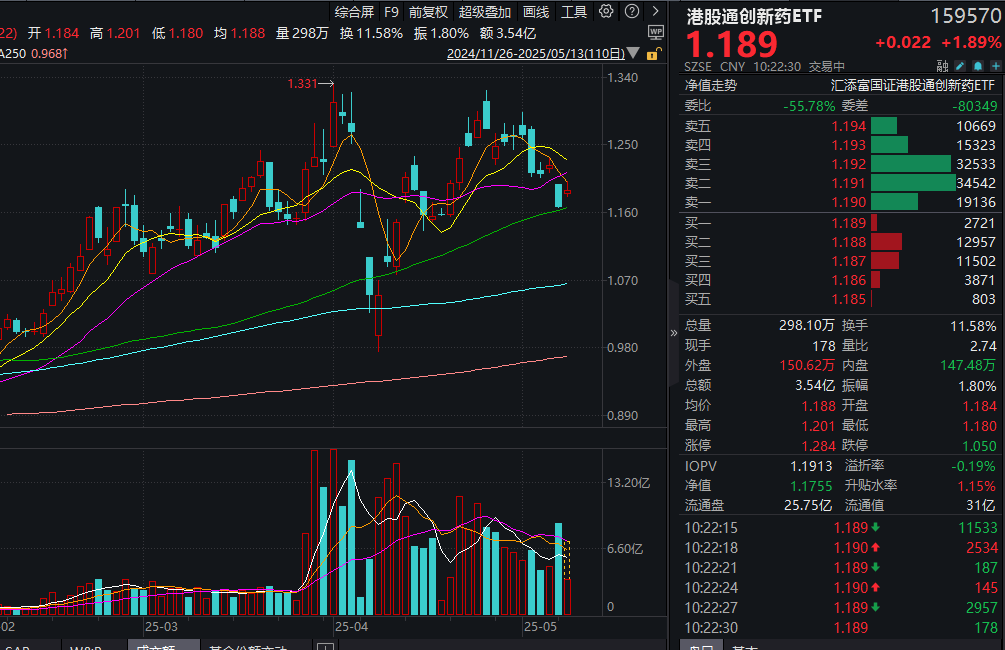The height and width of the screenshot is (650, 1005).
Task: Open annotation editing via the pencil icon
Action: [x=960, y=65]
